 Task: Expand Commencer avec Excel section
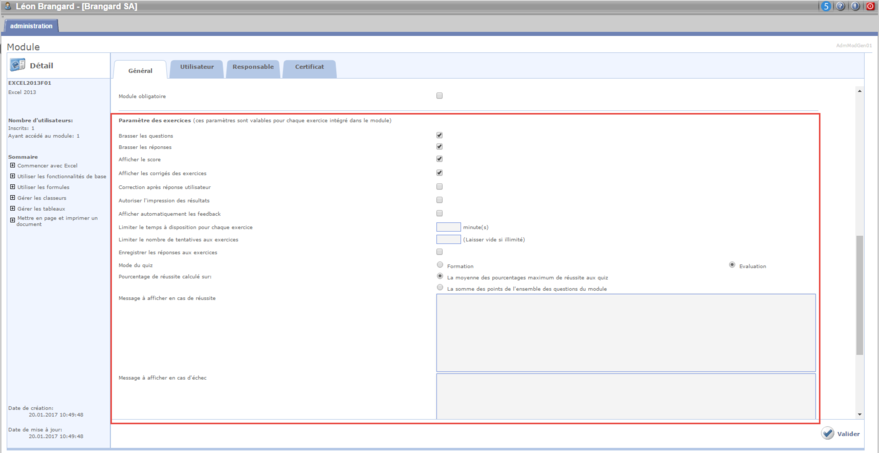point(12,165)
